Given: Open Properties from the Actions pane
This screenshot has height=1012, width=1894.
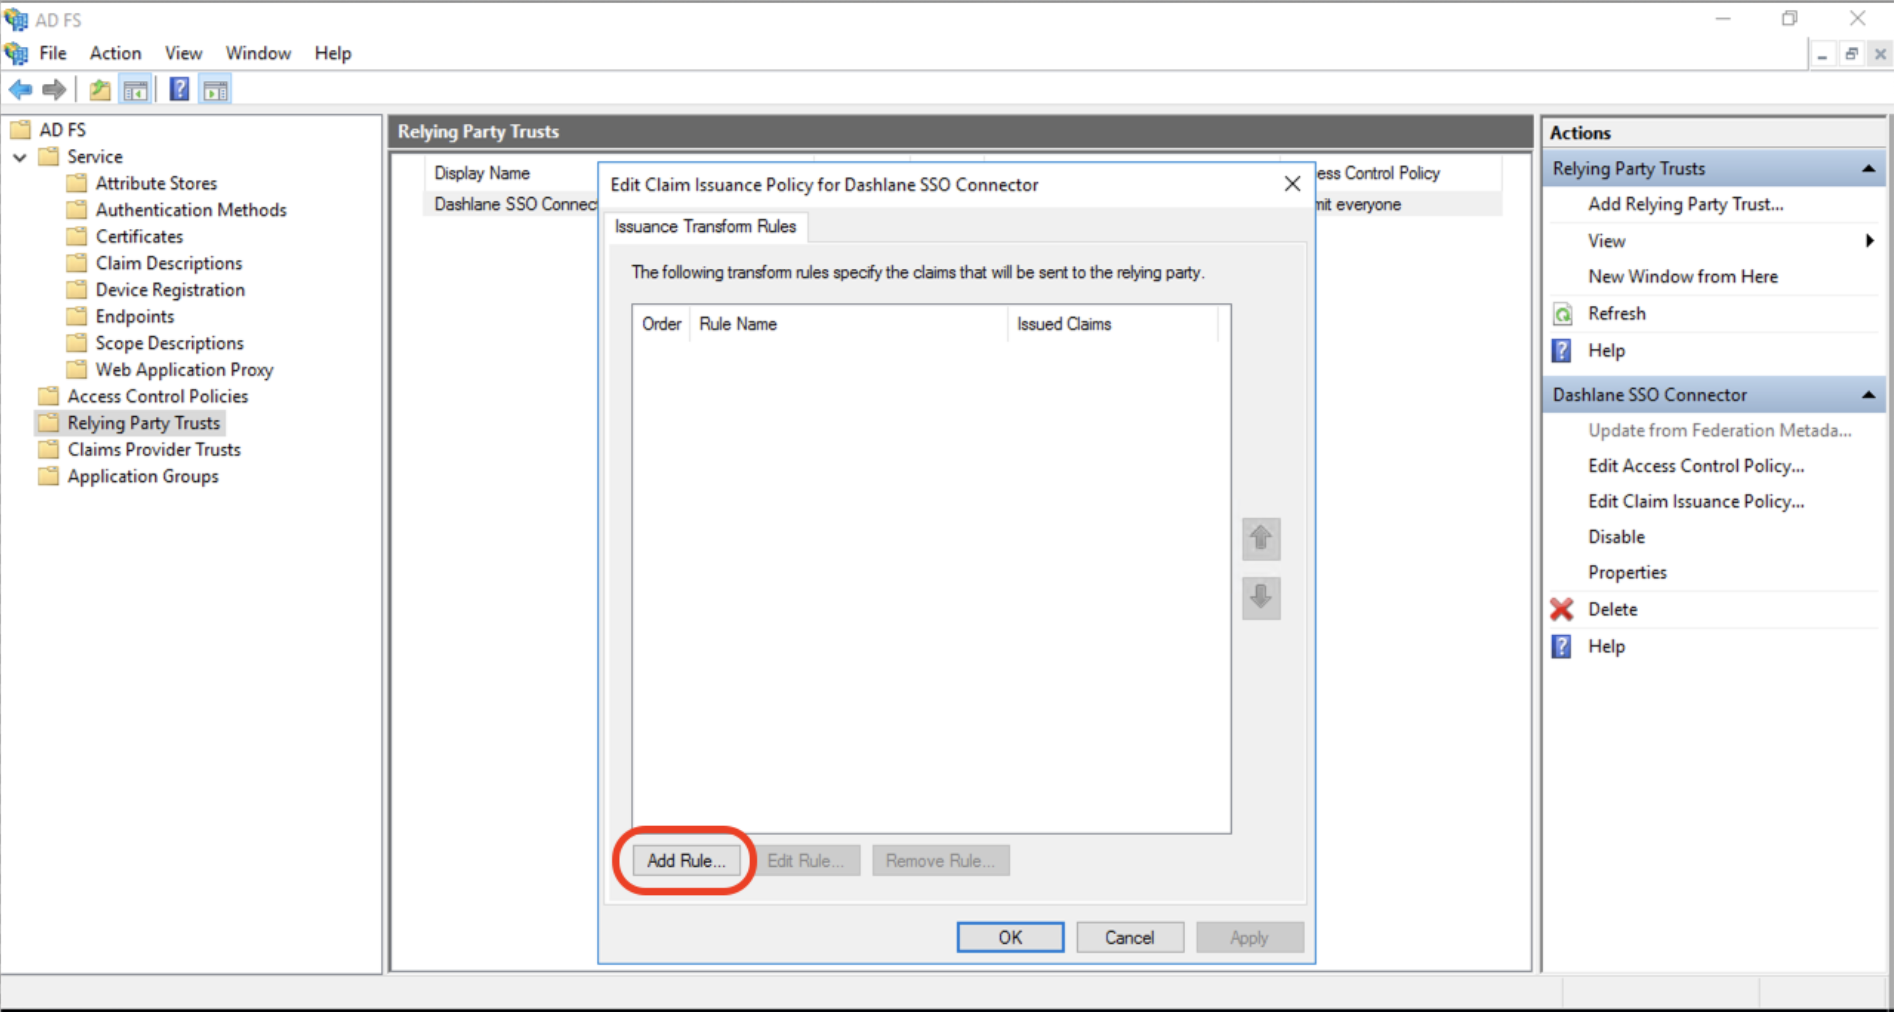Looking at the screenshot, I should tap(1627, 573).
